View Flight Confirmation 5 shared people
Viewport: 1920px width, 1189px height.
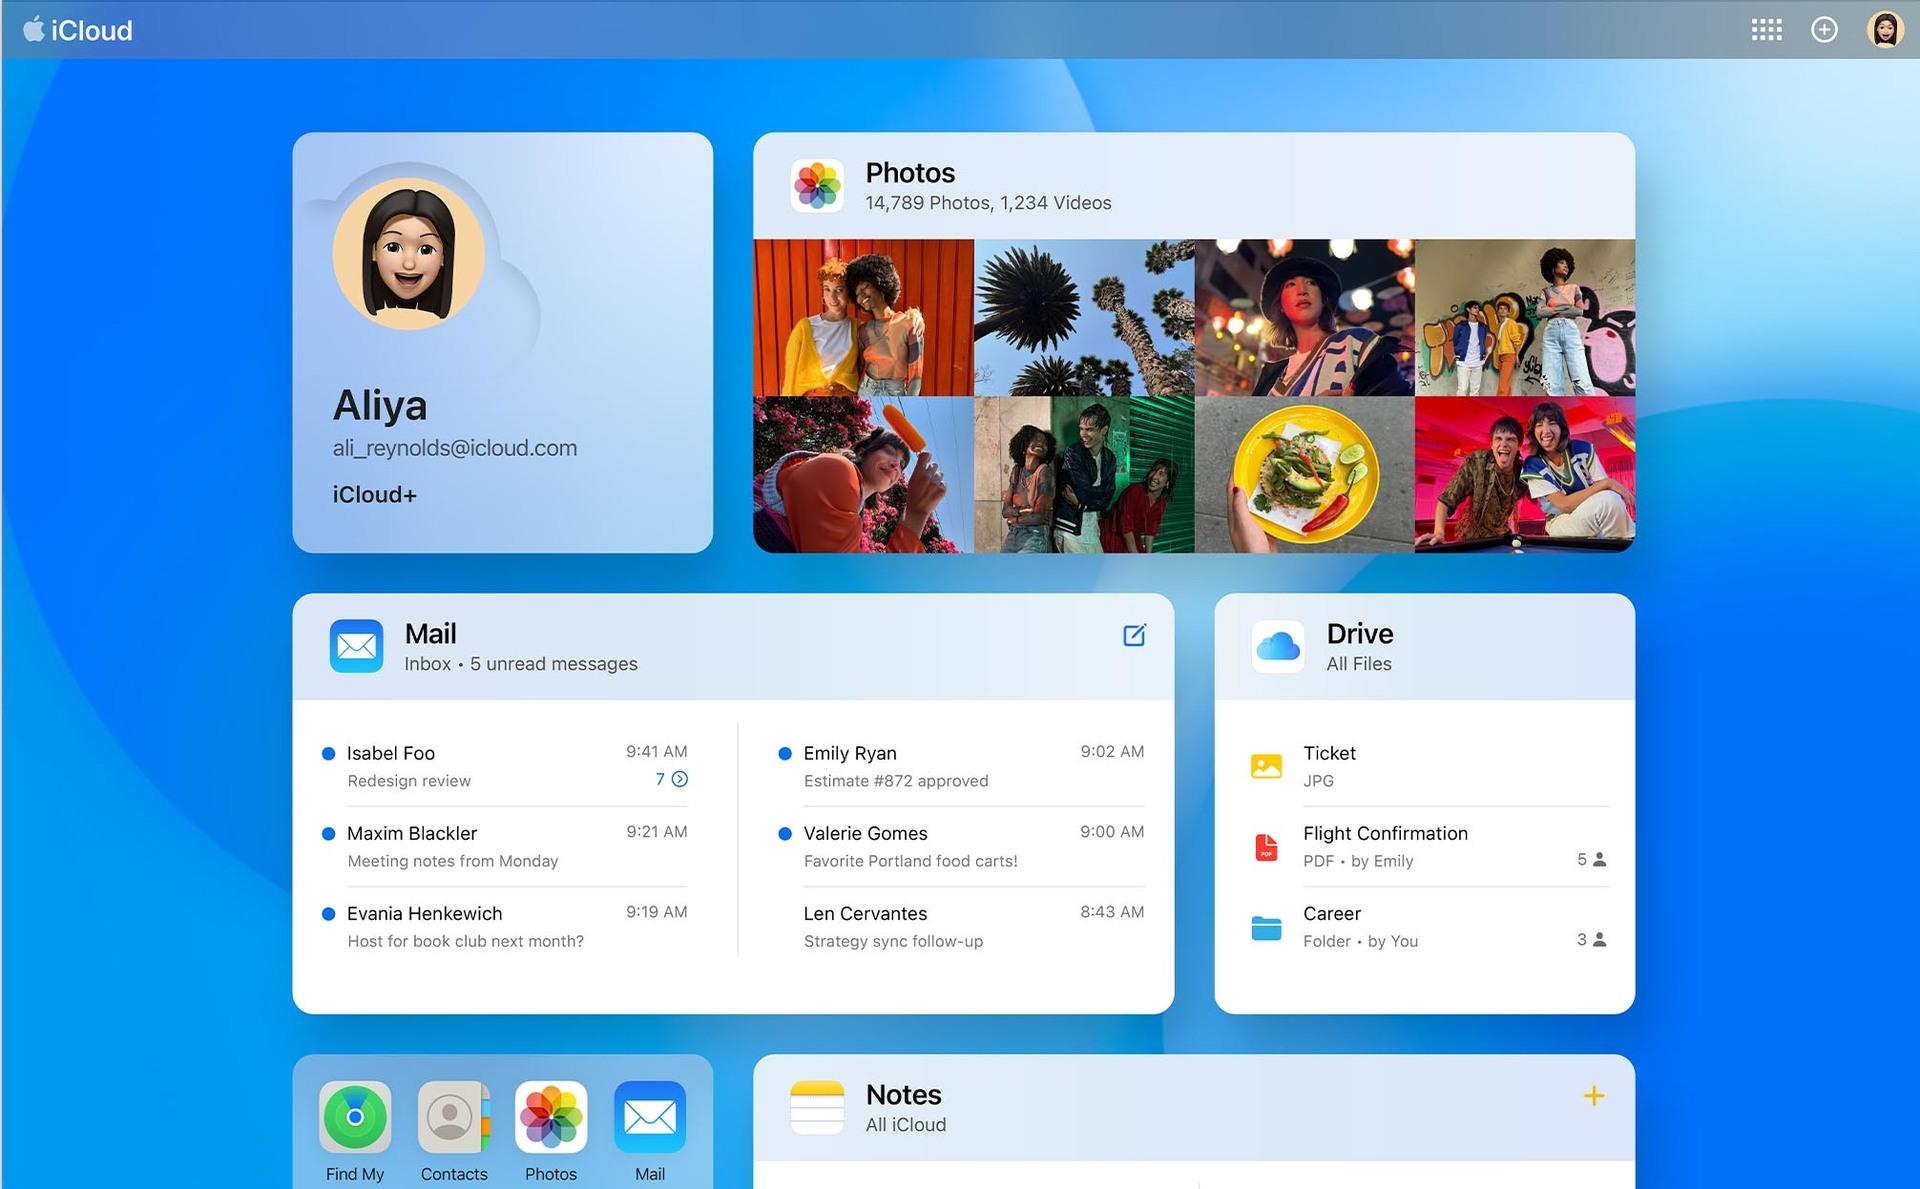(1591, 859)
